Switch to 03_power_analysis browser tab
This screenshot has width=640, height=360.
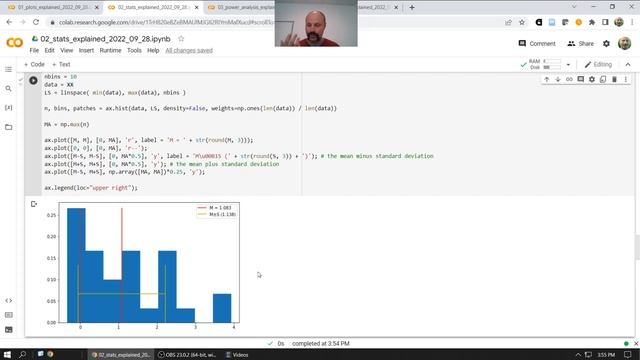pyautogui.click(x=241, y=7)
